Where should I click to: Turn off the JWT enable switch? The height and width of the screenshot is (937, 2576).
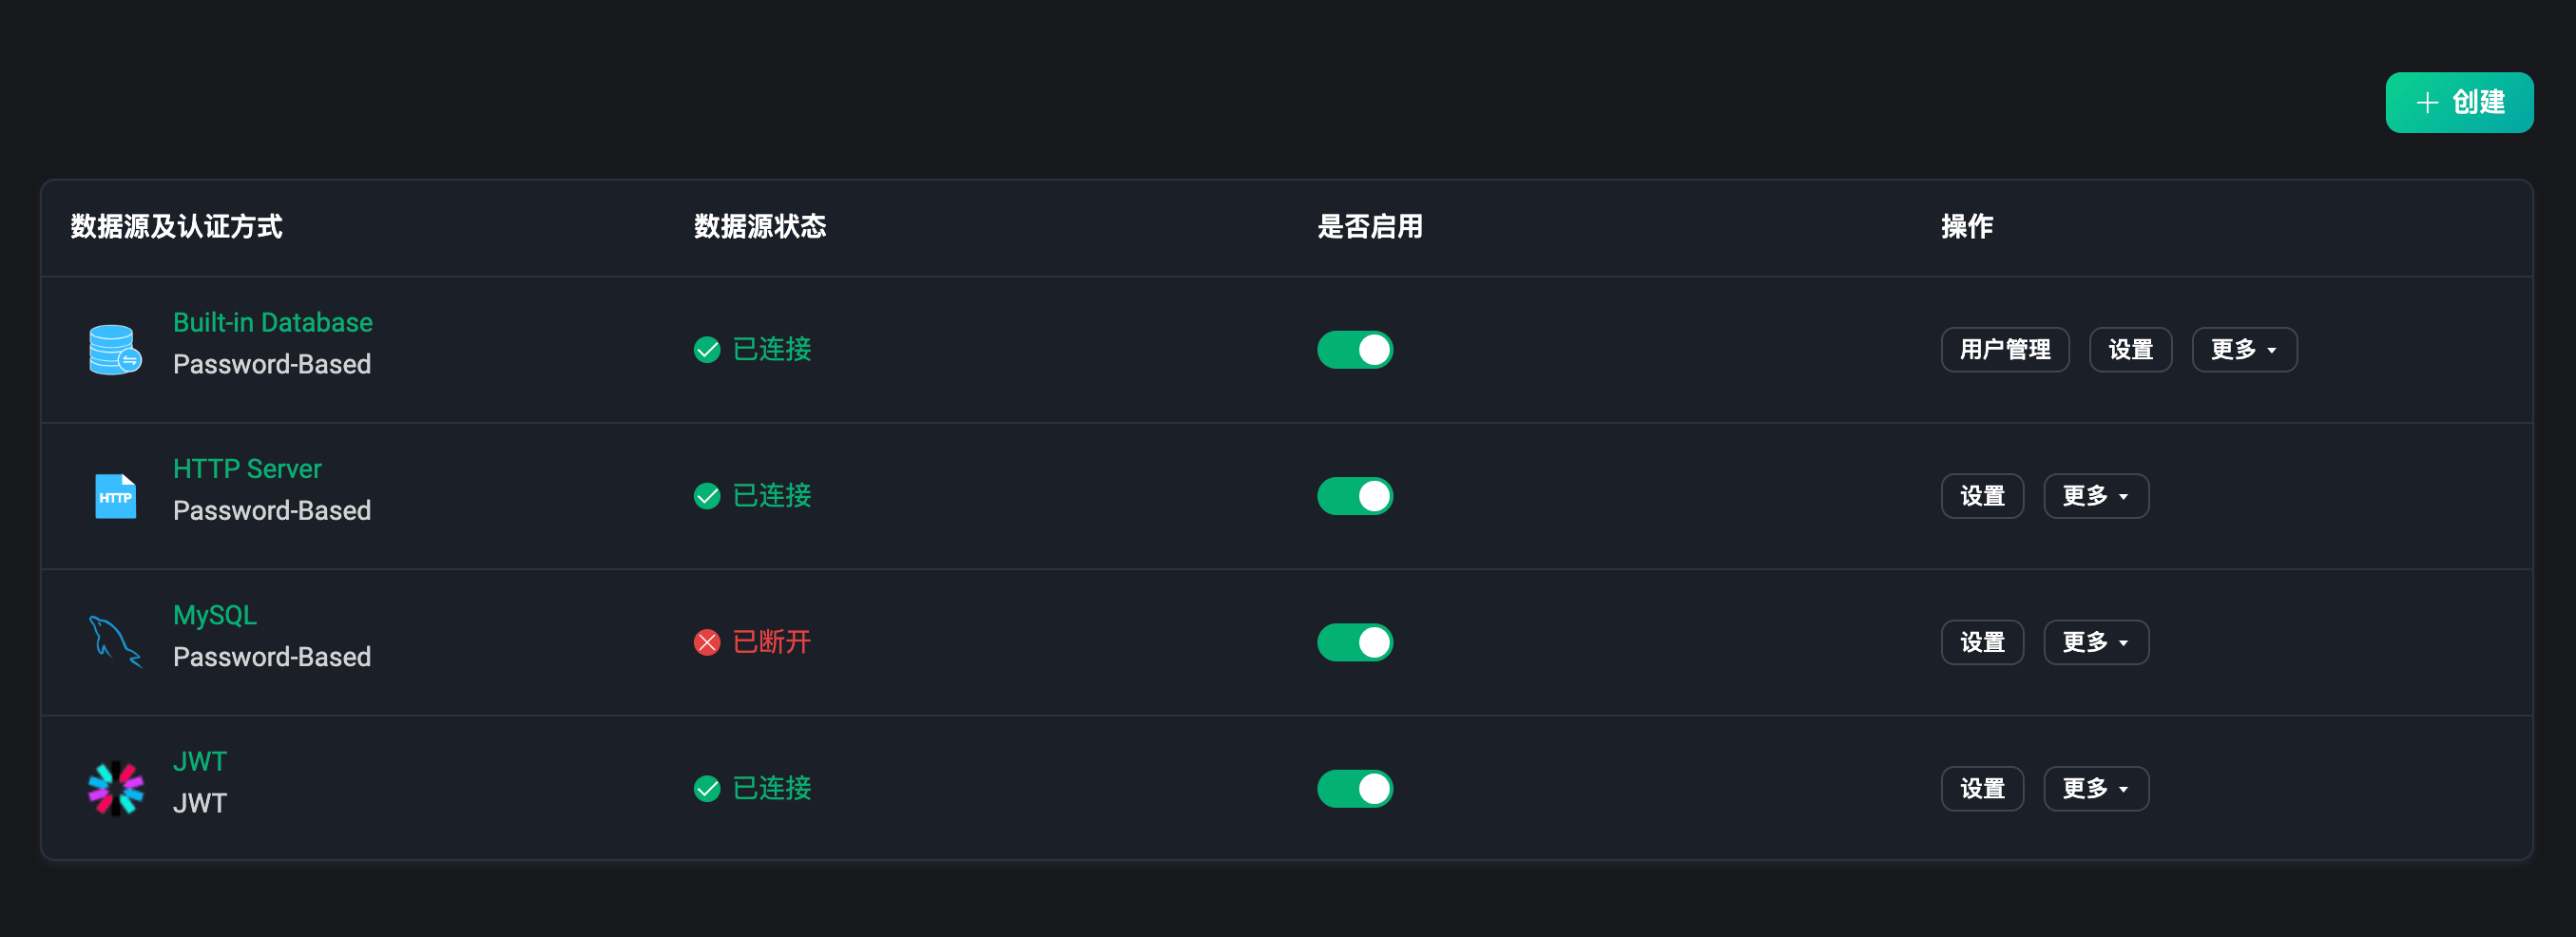click(1354, 788)
